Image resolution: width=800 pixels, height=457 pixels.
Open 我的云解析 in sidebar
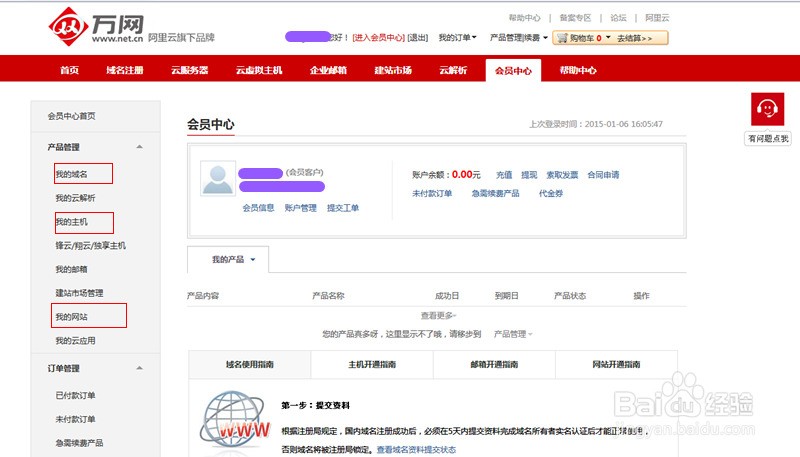[x=76, y=197]
